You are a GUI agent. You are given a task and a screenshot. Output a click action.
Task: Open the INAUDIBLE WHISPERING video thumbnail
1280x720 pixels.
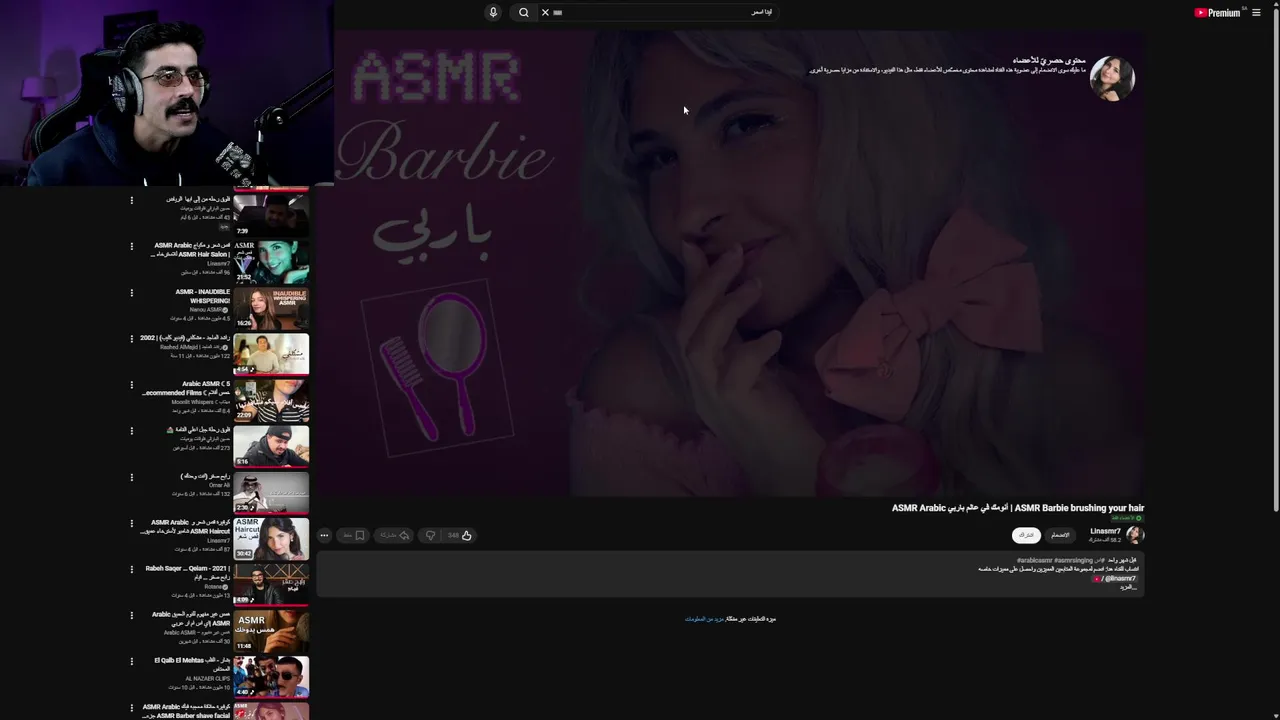[271, 308]
